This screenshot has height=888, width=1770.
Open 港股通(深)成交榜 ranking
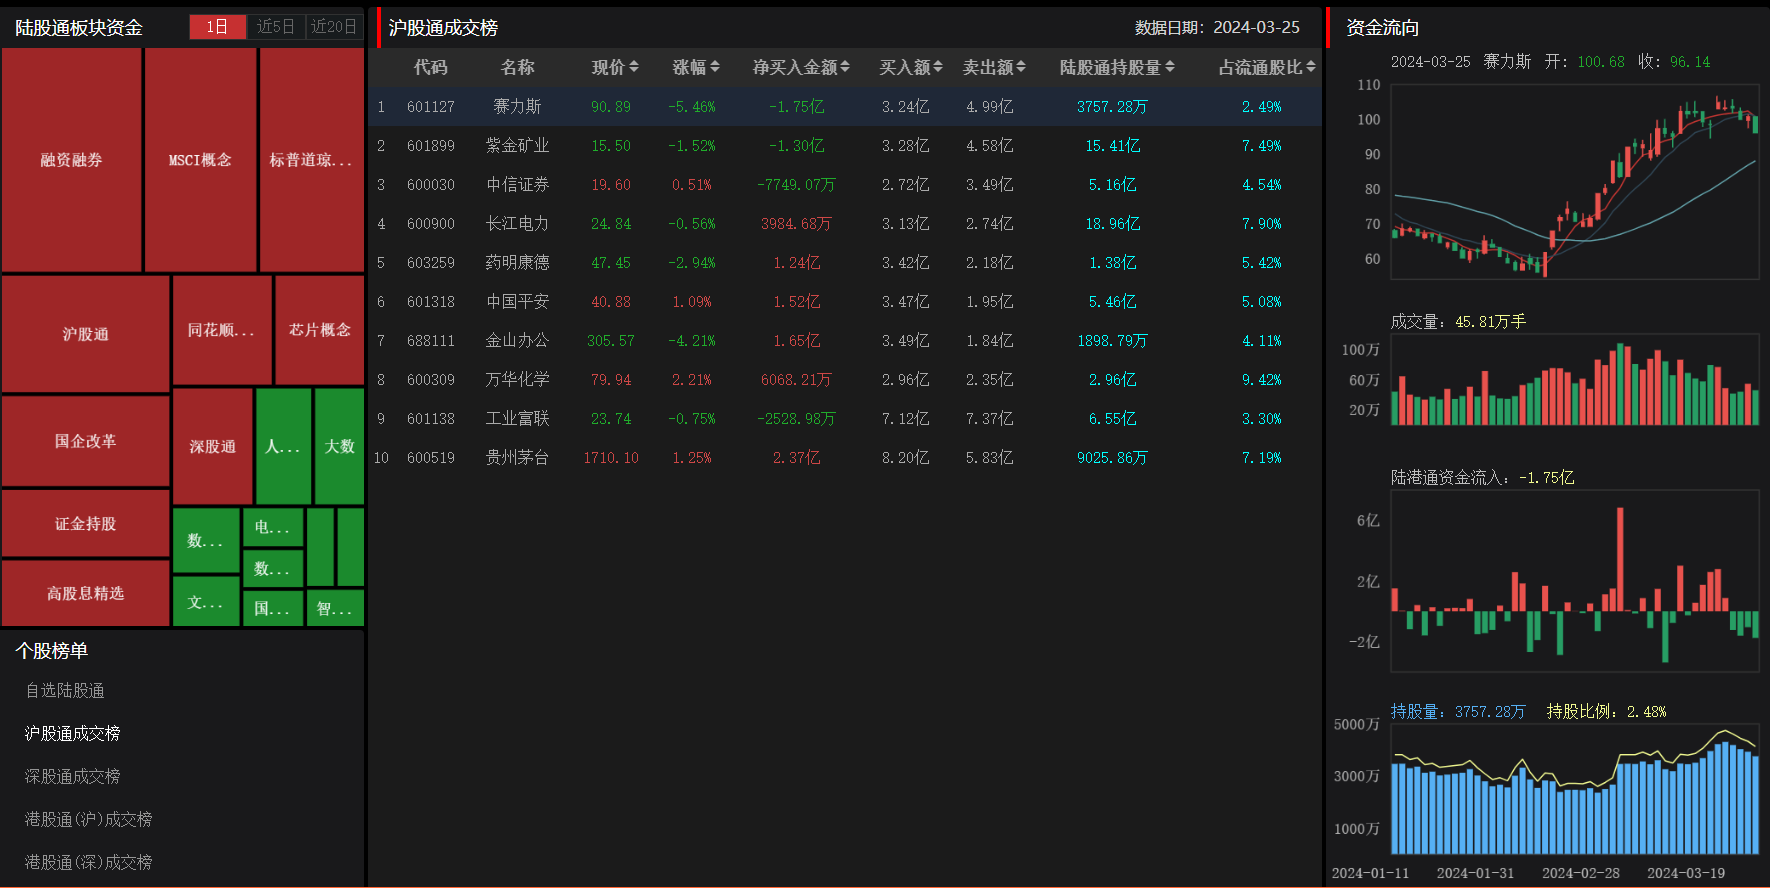[88, 863]
